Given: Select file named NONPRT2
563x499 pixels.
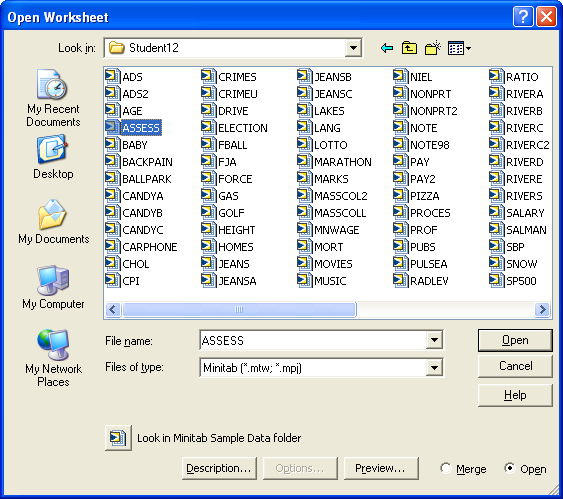Looking at the screenshot, I should pyautogui.click(x=434, y=111).
